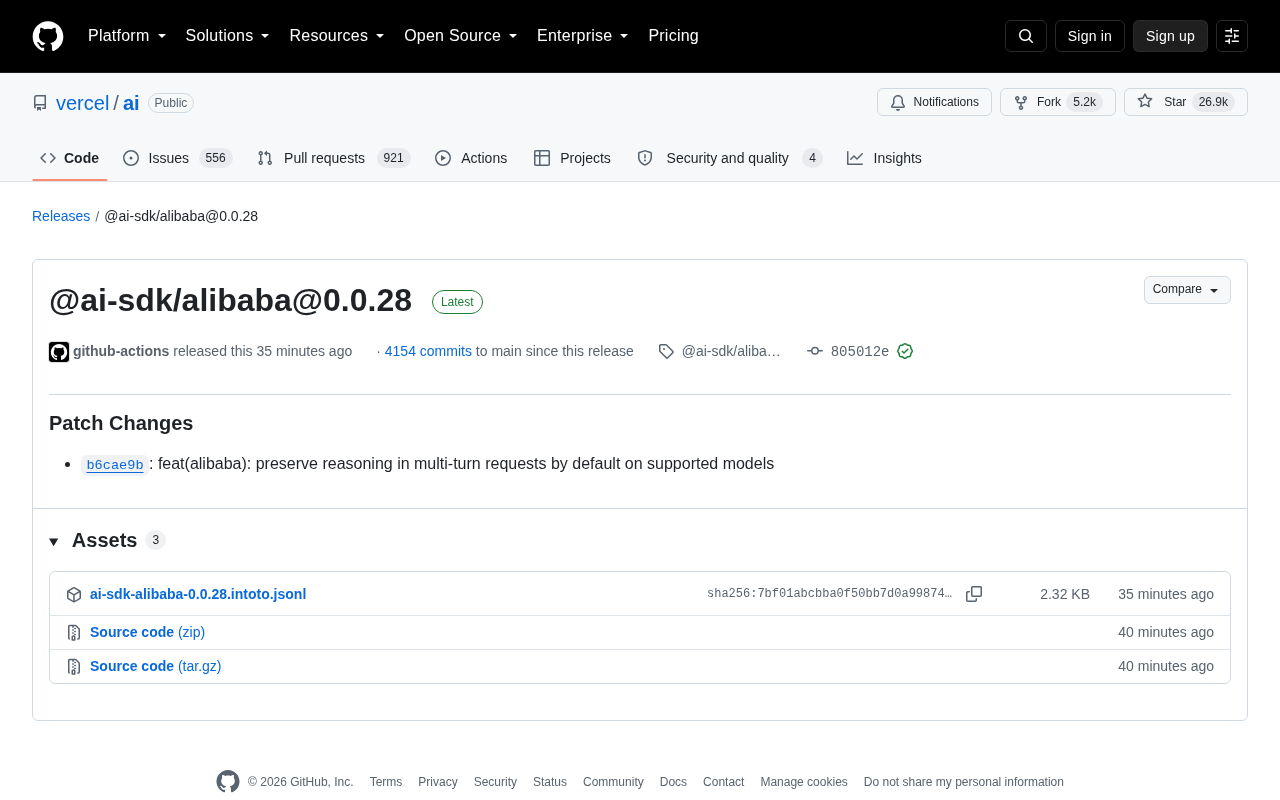Open the vercel owner link

(82, 103)
